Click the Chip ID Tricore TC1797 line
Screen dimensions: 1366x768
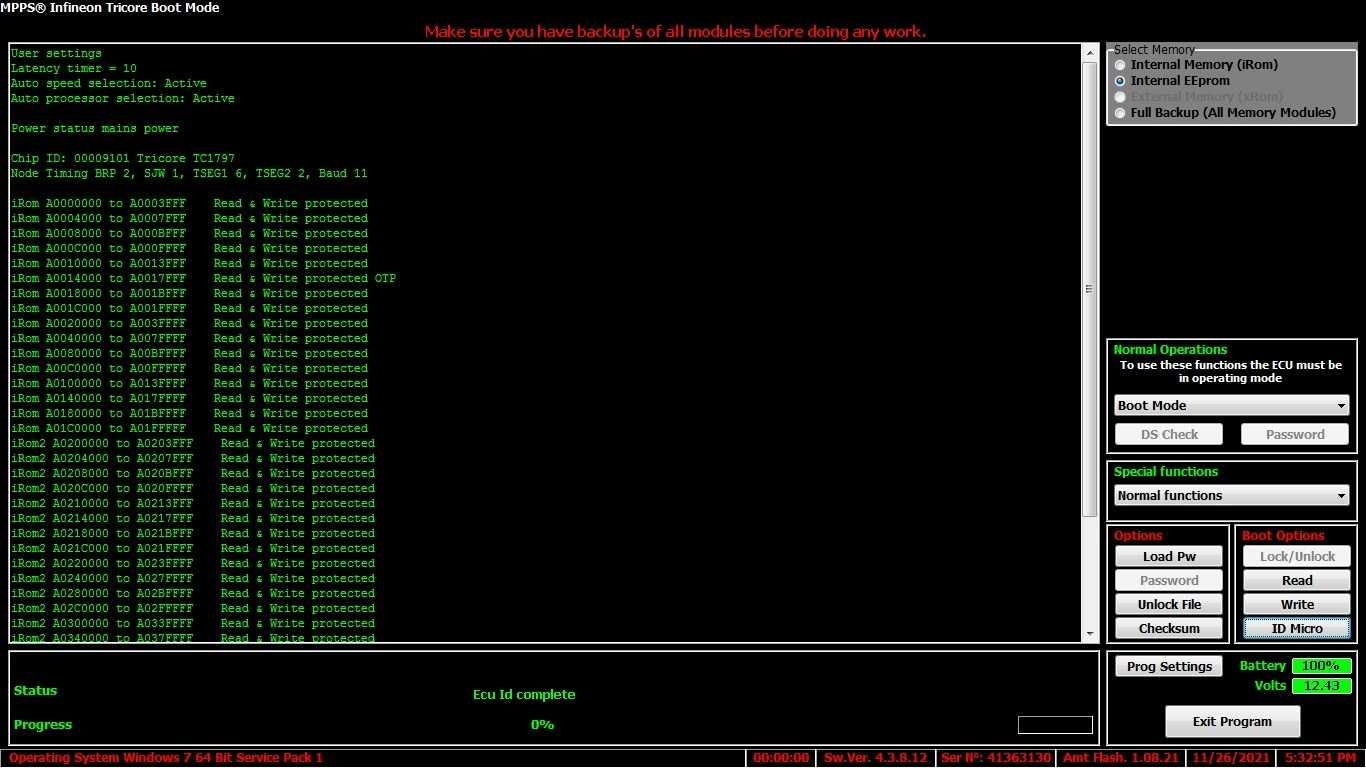pyautogui.click(x=123, y=158)
